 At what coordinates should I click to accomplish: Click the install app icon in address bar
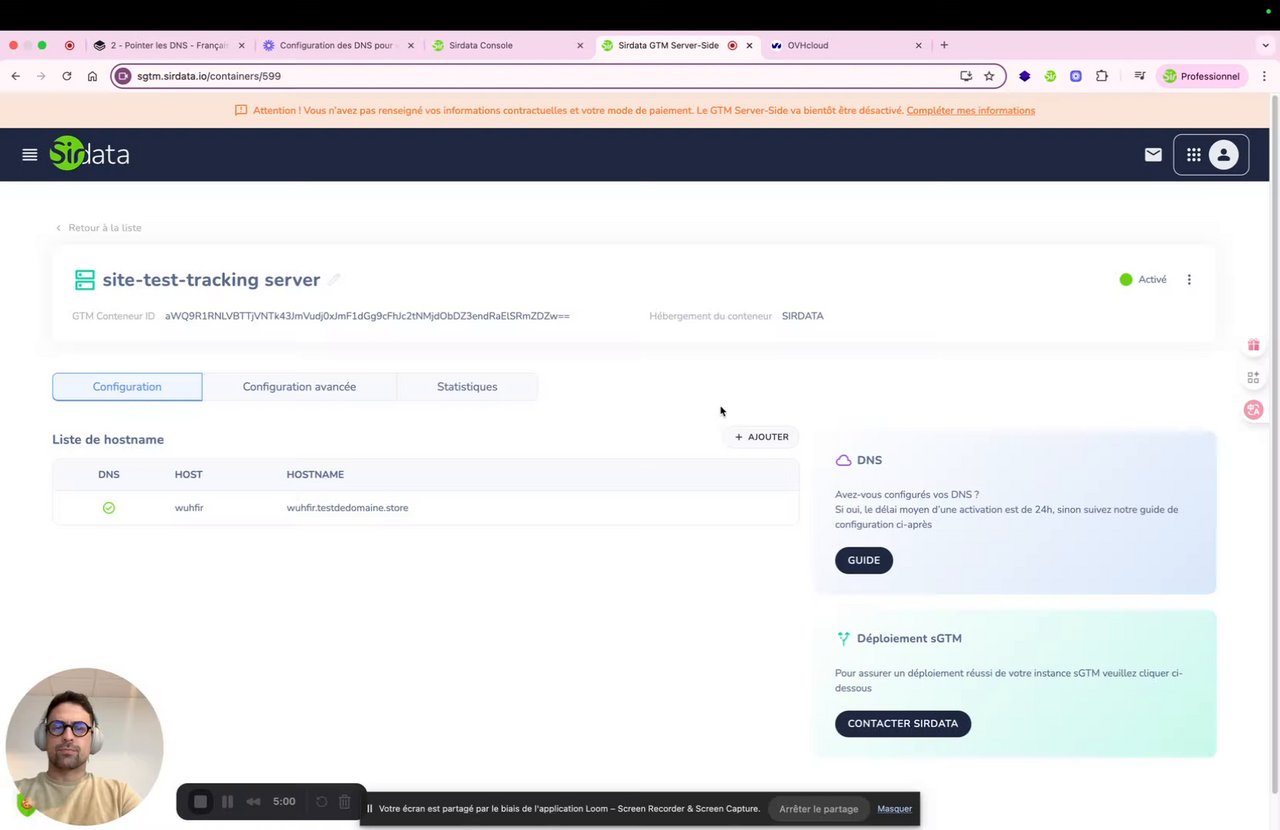(x=966, y=76)
